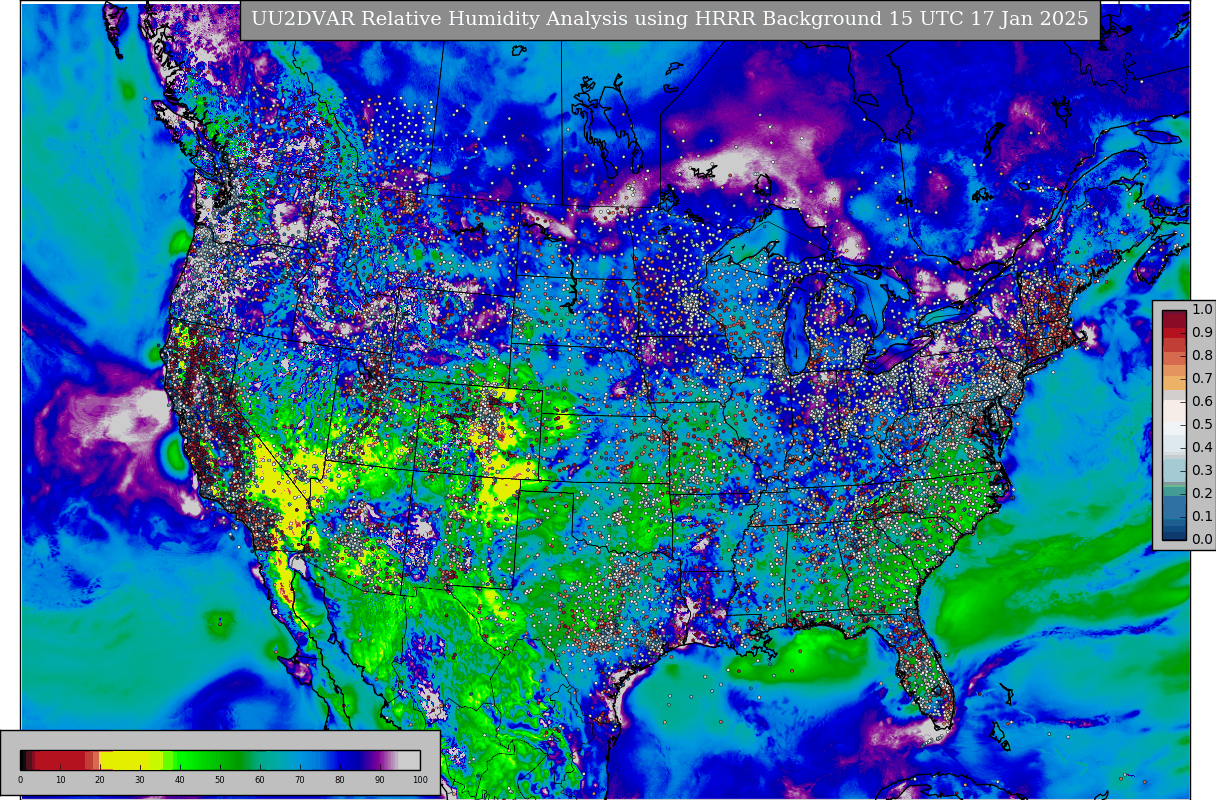The height and width of the screenshot is (800, 1216).
Task: Pick the orange band of the right colorbar
Action: [1174, 378]
